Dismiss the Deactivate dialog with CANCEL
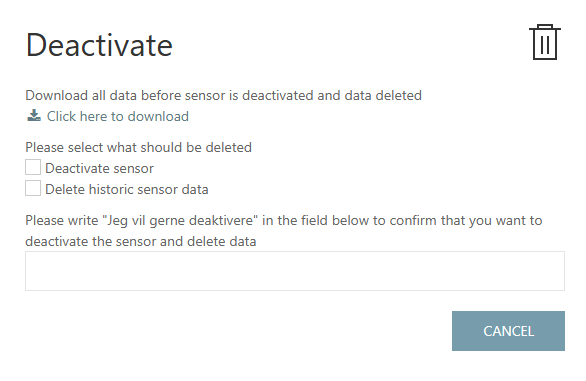The height and width of the screenshot is (381, 586). pos(508,331)
